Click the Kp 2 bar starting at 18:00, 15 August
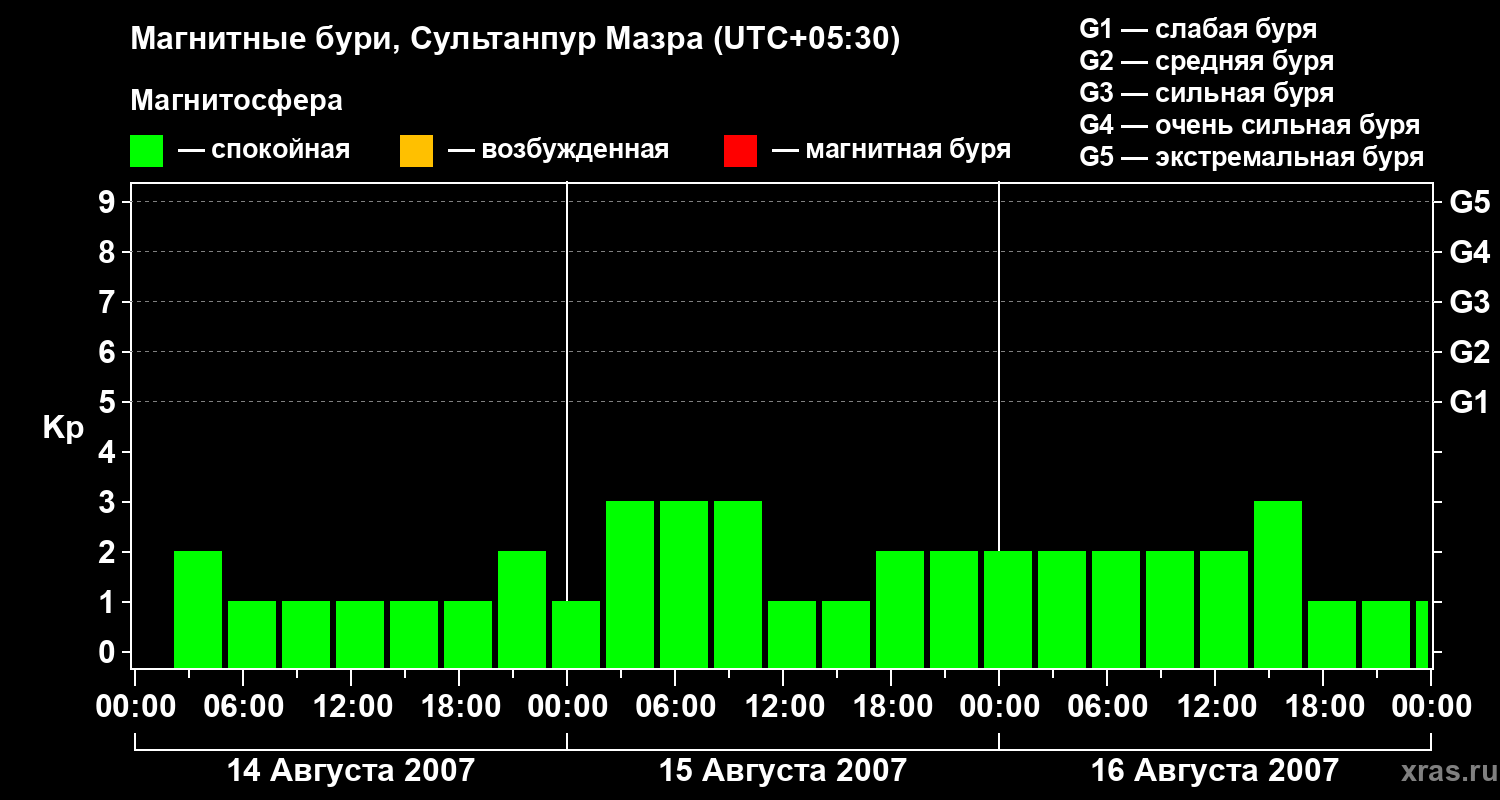This screenshot has width=1500, height=800. 900,609
